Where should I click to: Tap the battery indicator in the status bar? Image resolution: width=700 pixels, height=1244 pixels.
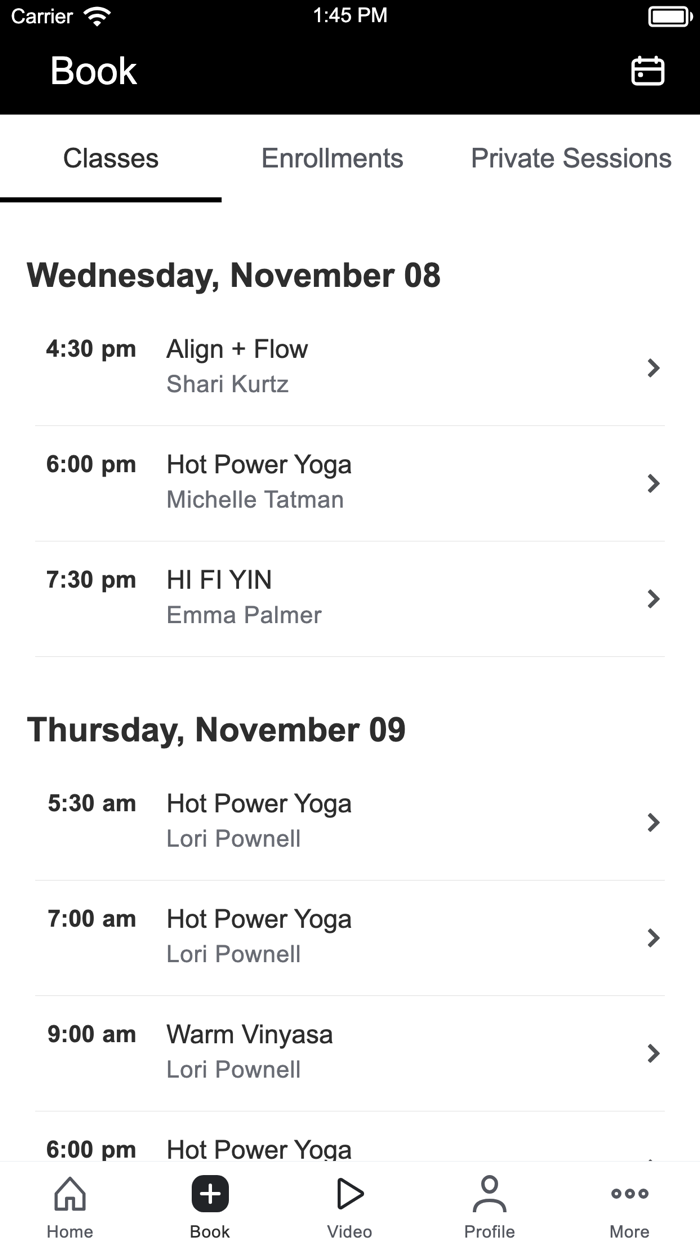point(669,15)
